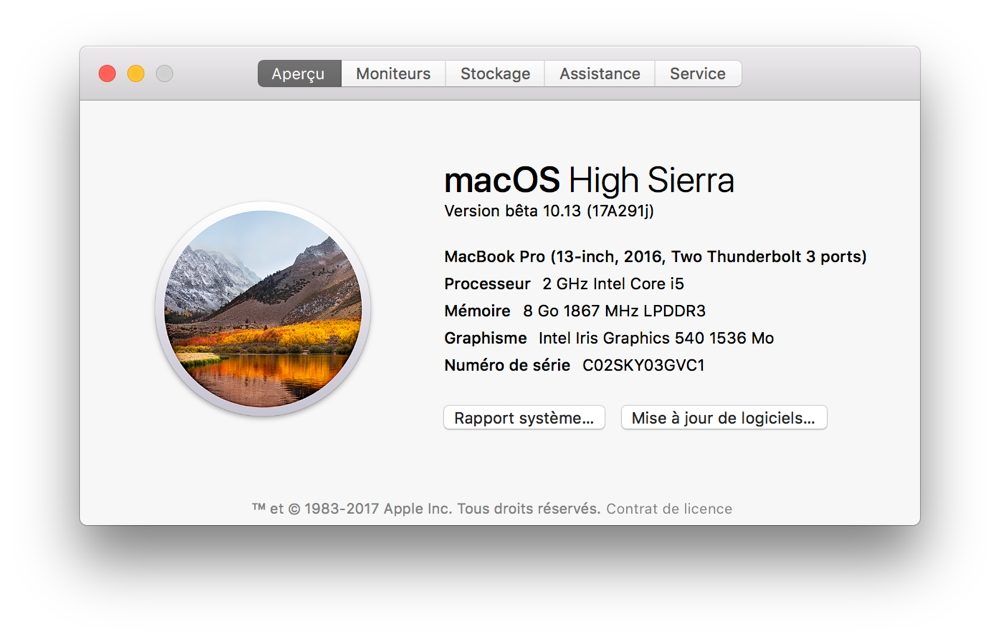
Task: Select the Aperçu tab
Action: click(298, 74)
